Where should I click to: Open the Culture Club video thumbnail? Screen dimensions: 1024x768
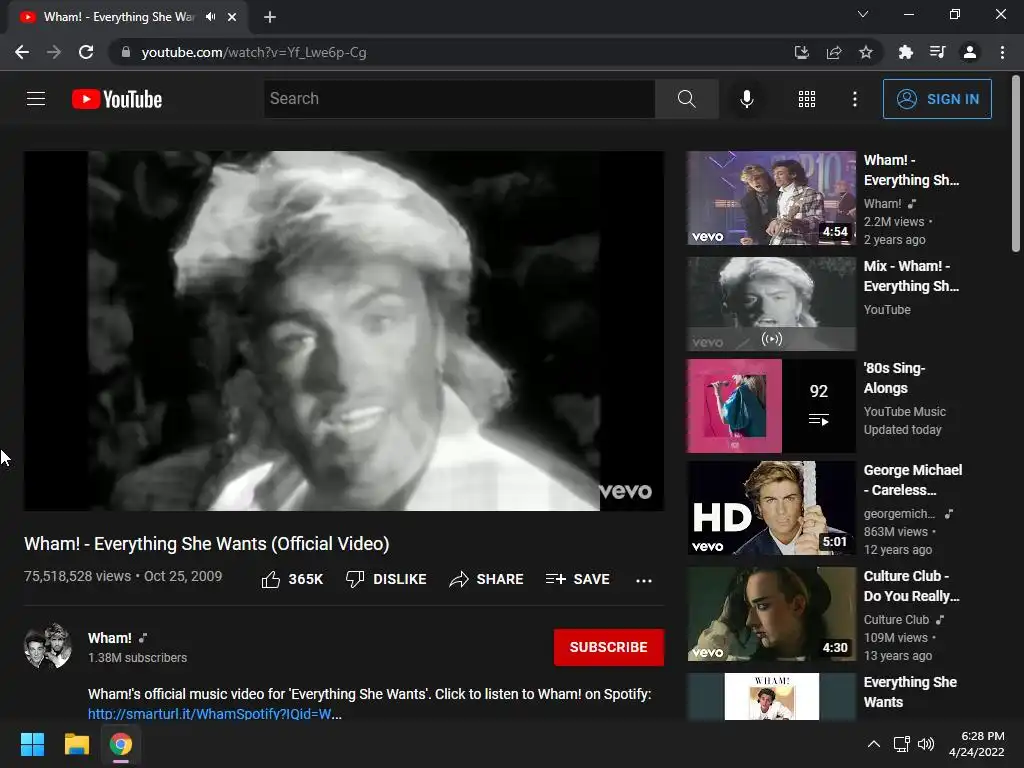pos(771,614)
